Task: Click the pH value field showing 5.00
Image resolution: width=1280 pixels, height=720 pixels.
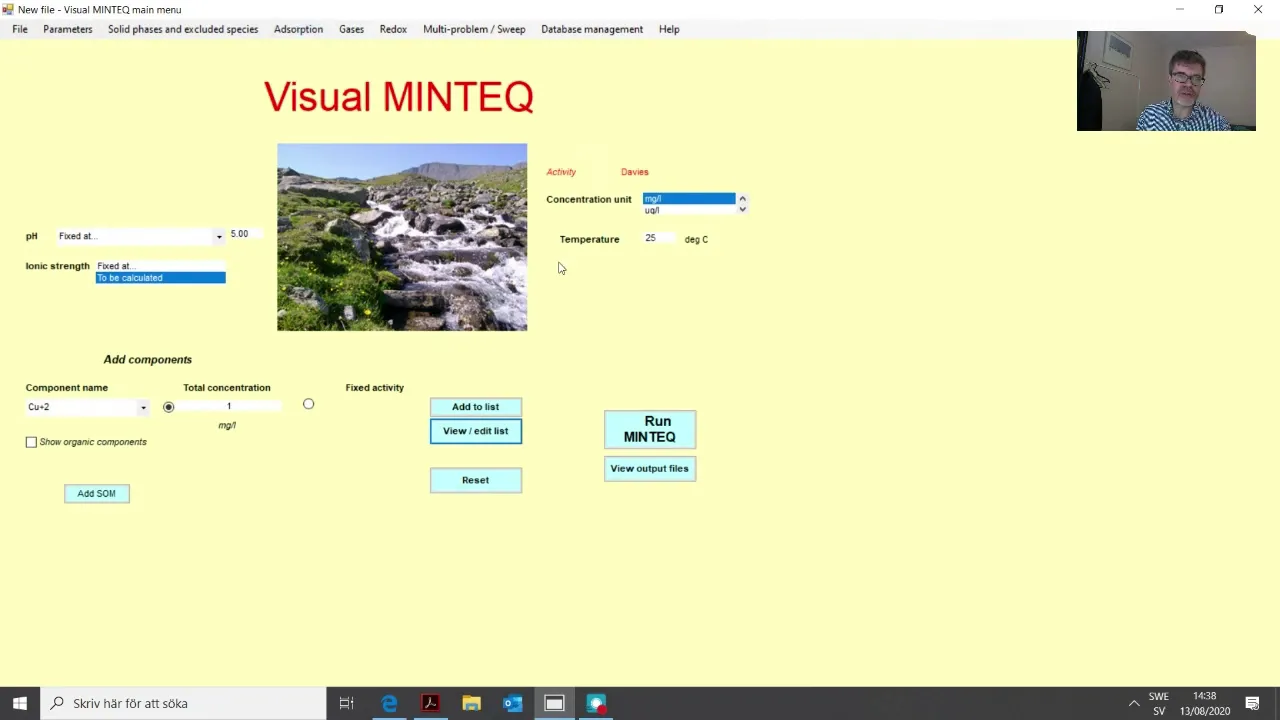Action: click(x=245, y=234)
